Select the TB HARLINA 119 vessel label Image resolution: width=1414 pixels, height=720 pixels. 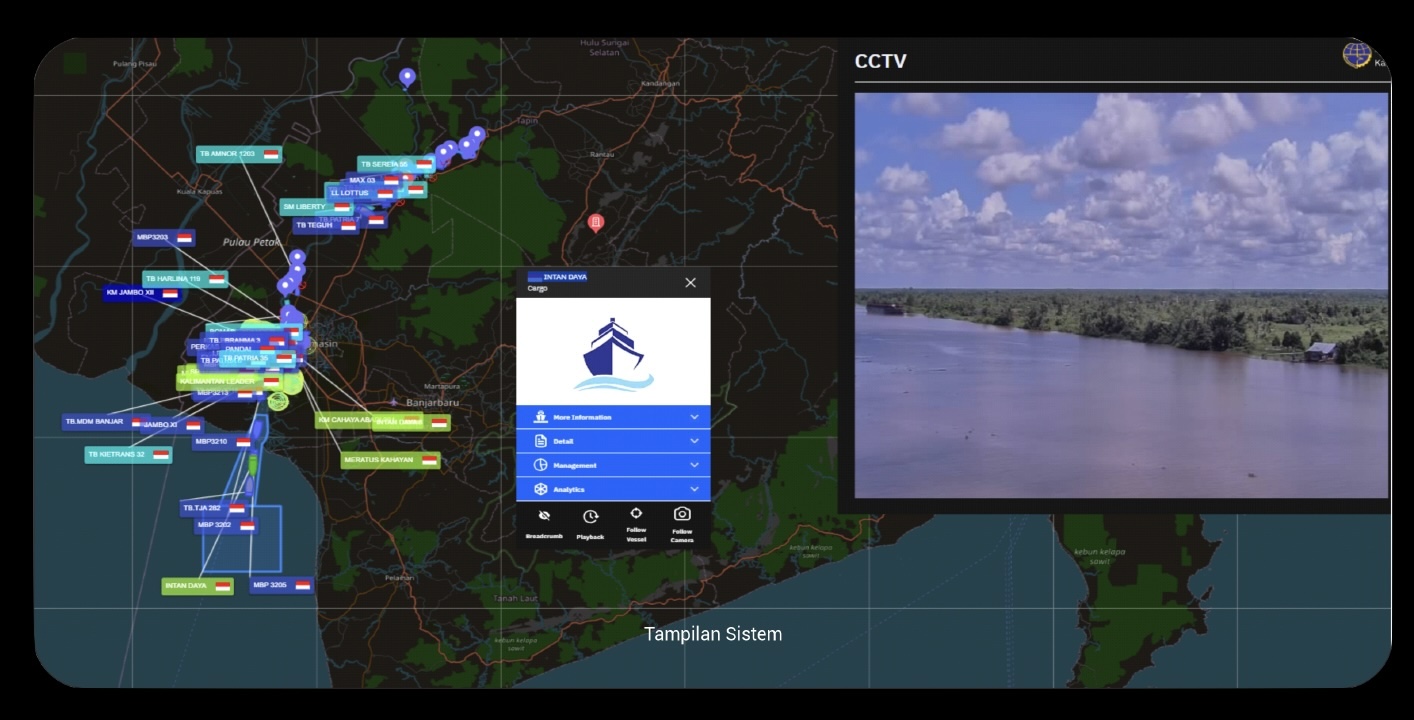coord(185,279)
